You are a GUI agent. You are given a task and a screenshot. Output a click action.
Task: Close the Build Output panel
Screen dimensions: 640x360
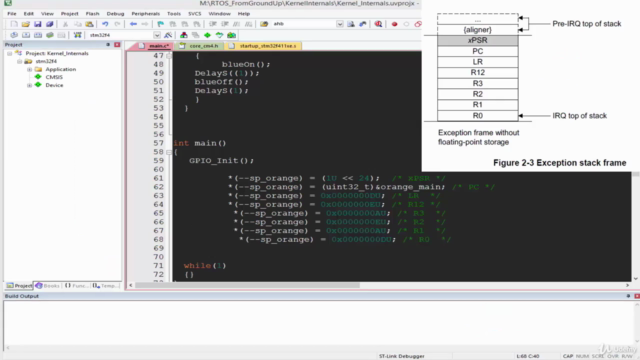click(637, 296)
